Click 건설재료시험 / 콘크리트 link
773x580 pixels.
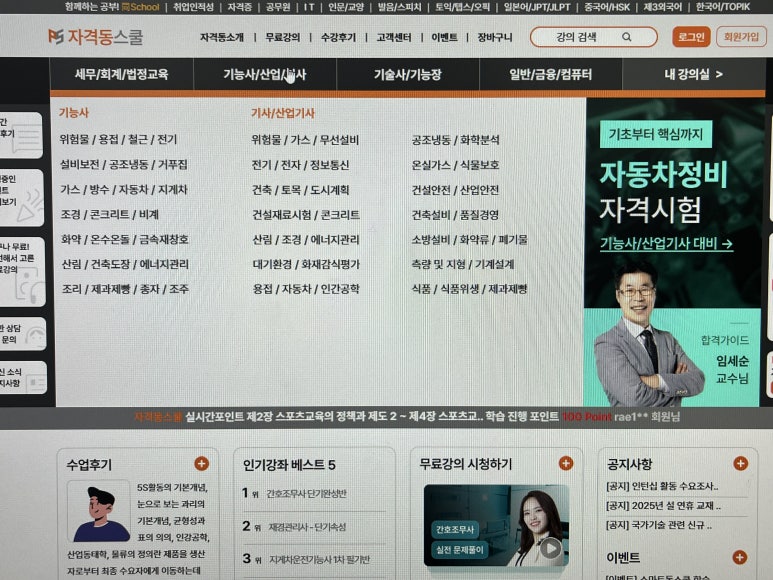(306, 215)
